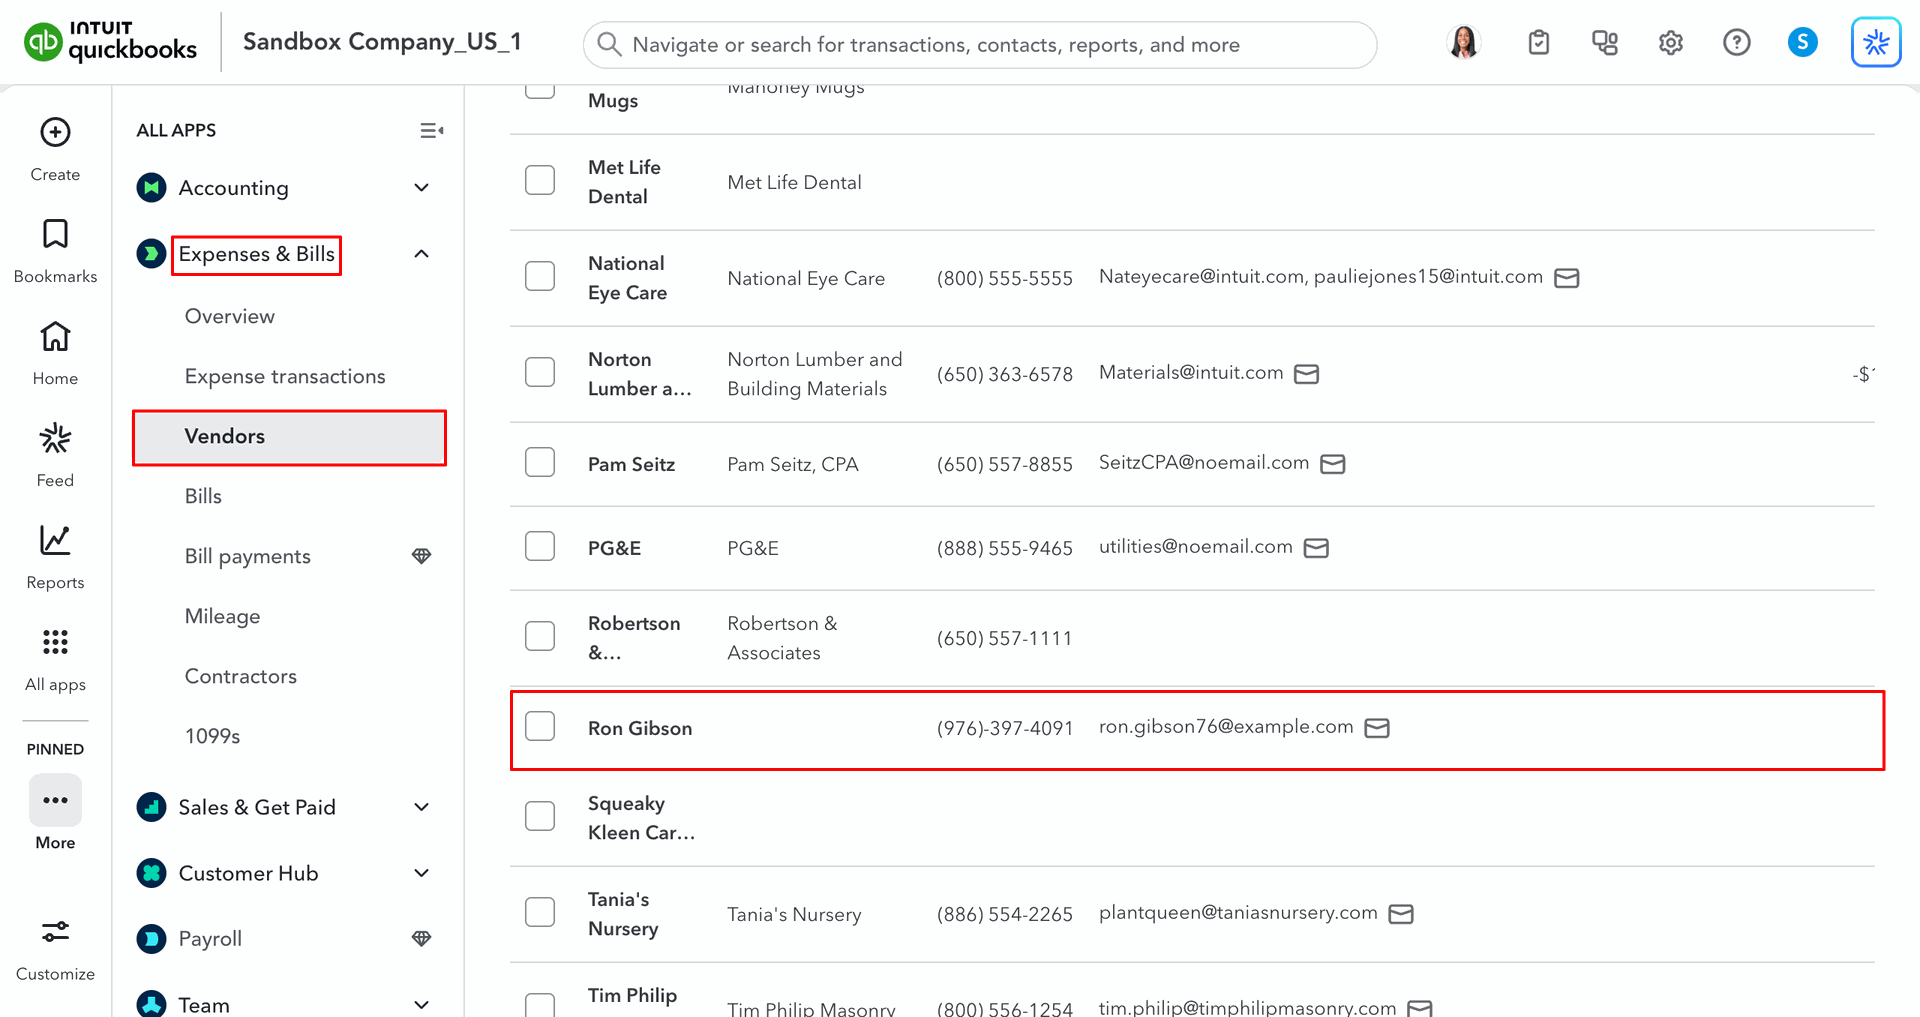This screenshot has height=1017, width=1920.
Task: Open Tania's Nursery vendor name link
Action: coord(623,914)
